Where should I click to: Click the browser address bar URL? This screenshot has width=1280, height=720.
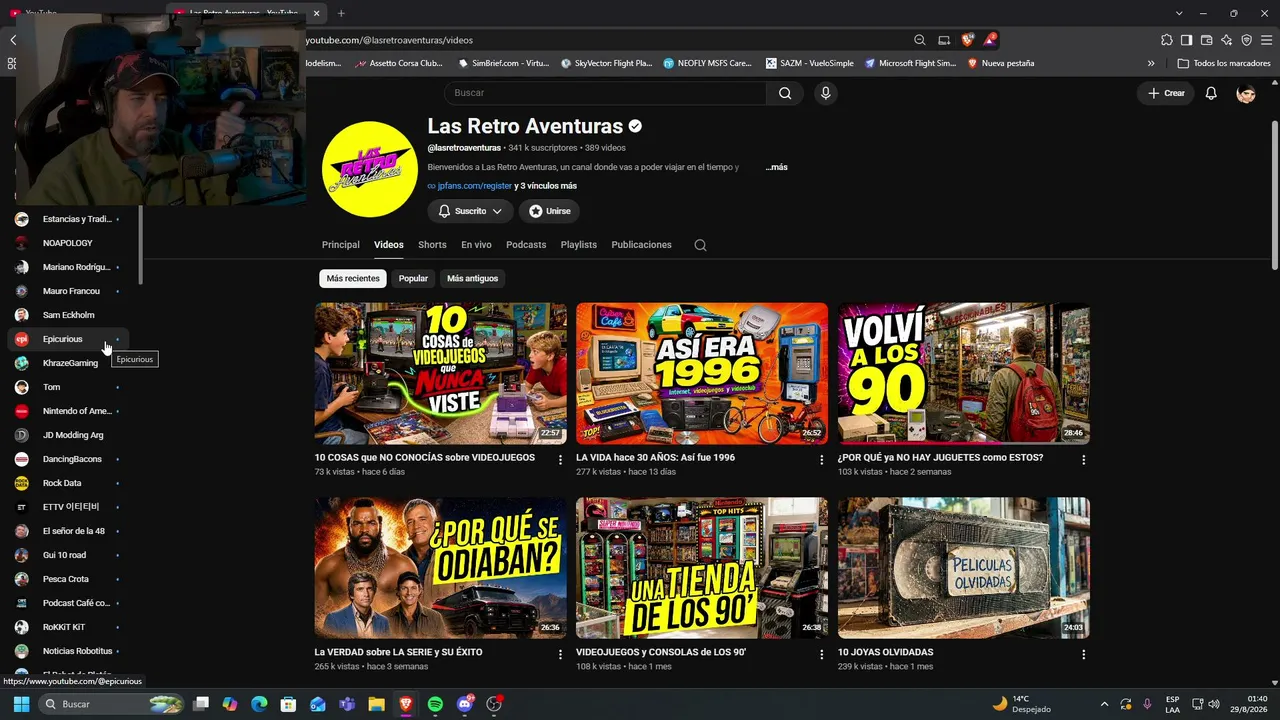click(389, 40)
